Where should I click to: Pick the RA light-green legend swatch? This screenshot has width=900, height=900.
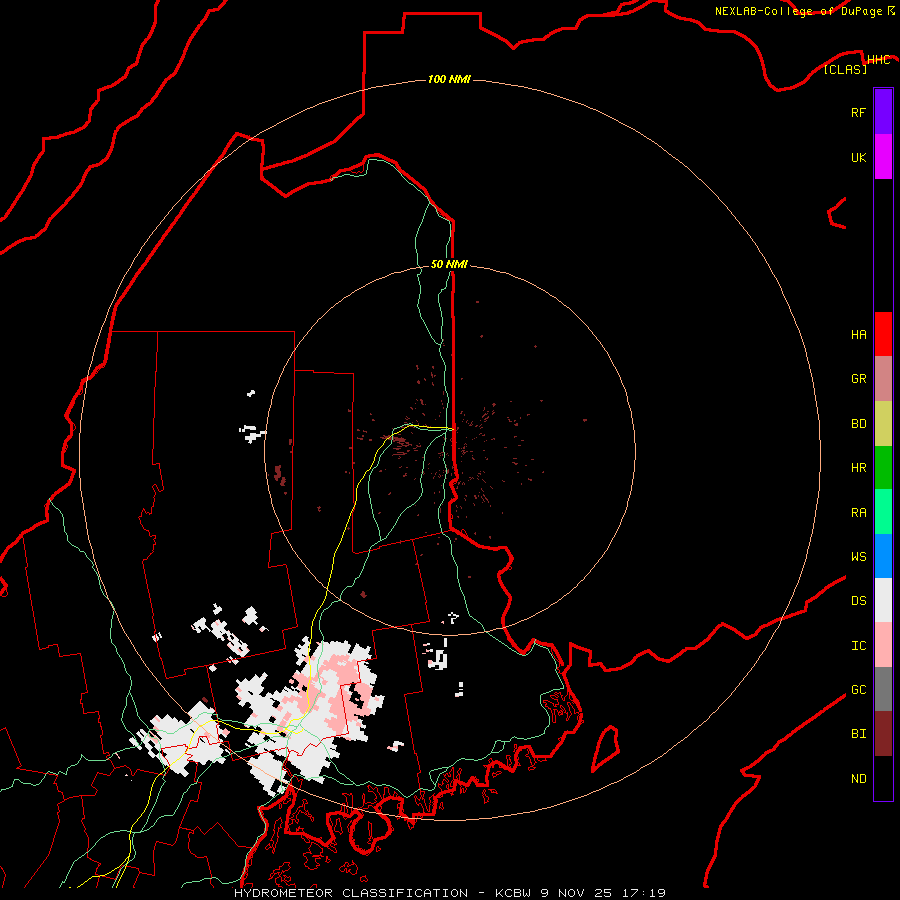pos(883,512)
